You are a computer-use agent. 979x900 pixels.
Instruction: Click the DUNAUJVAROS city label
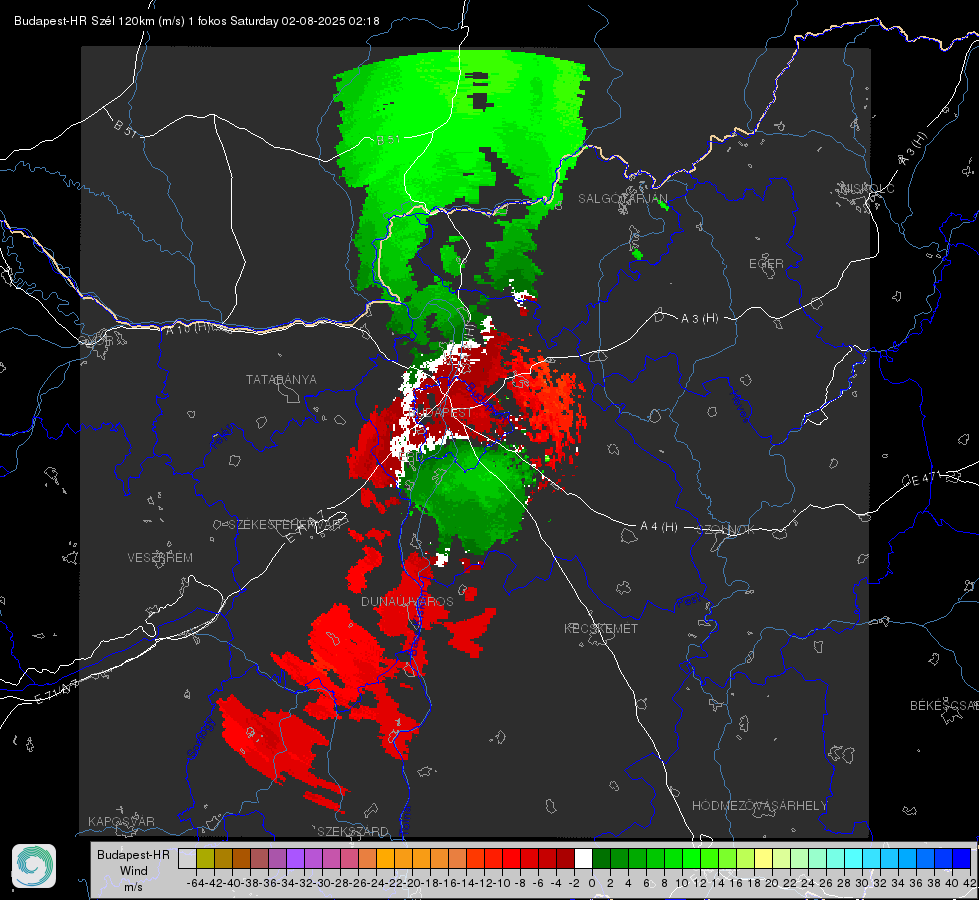407,601
